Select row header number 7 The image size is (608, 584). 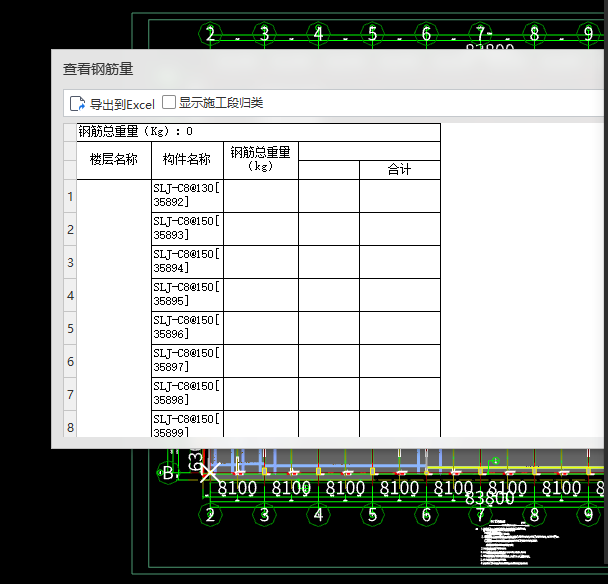click(70, 394)
